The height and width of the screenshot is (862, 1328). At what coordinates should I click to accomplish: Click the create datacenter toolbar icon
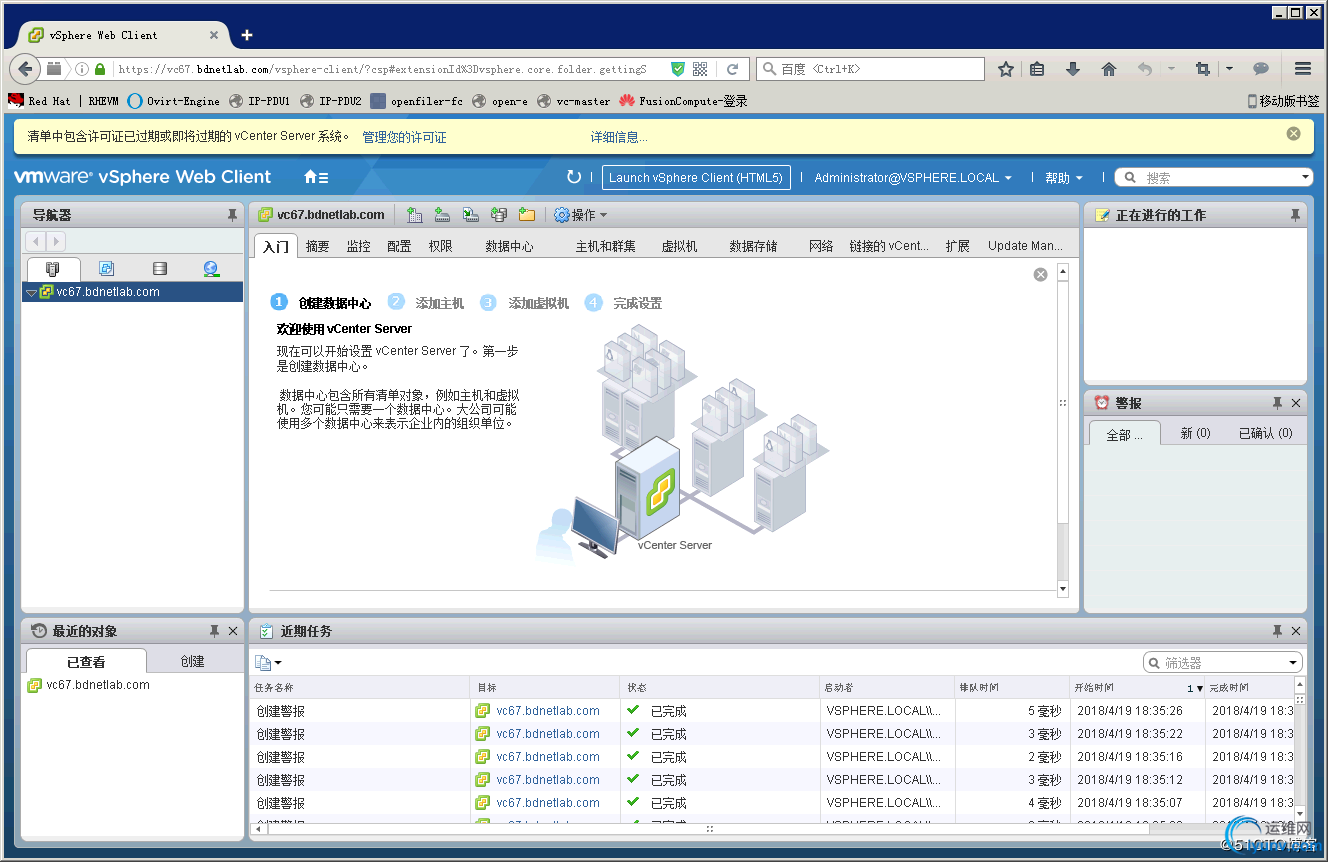[414, 215]
